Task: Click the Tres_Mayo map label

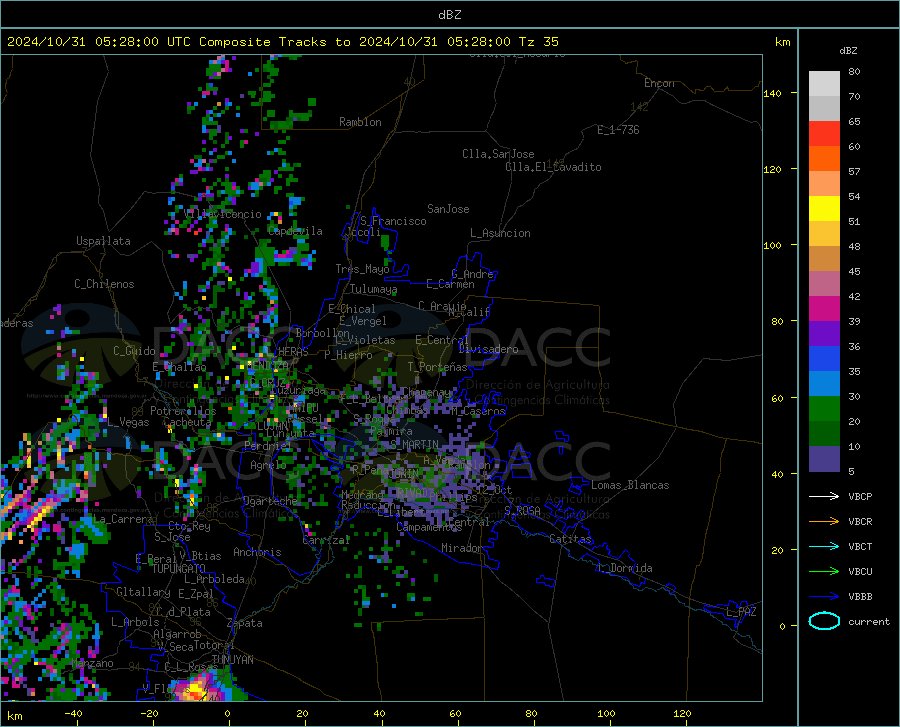Action: coord(362,269)
